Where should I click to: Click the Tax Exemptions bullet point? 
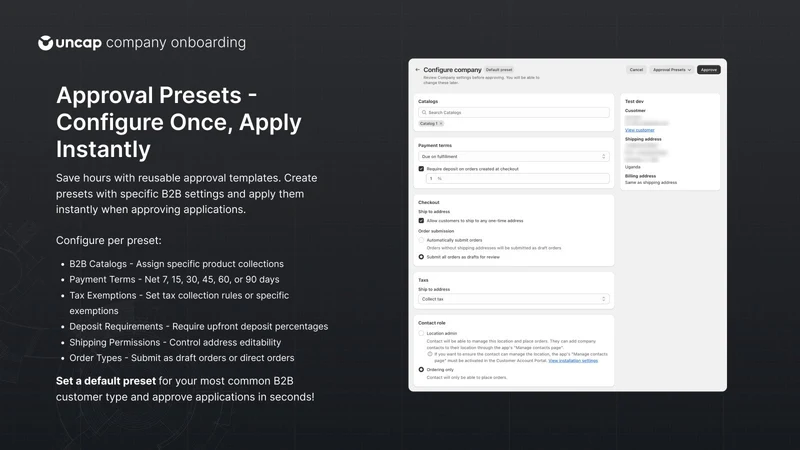pos(179,303)
